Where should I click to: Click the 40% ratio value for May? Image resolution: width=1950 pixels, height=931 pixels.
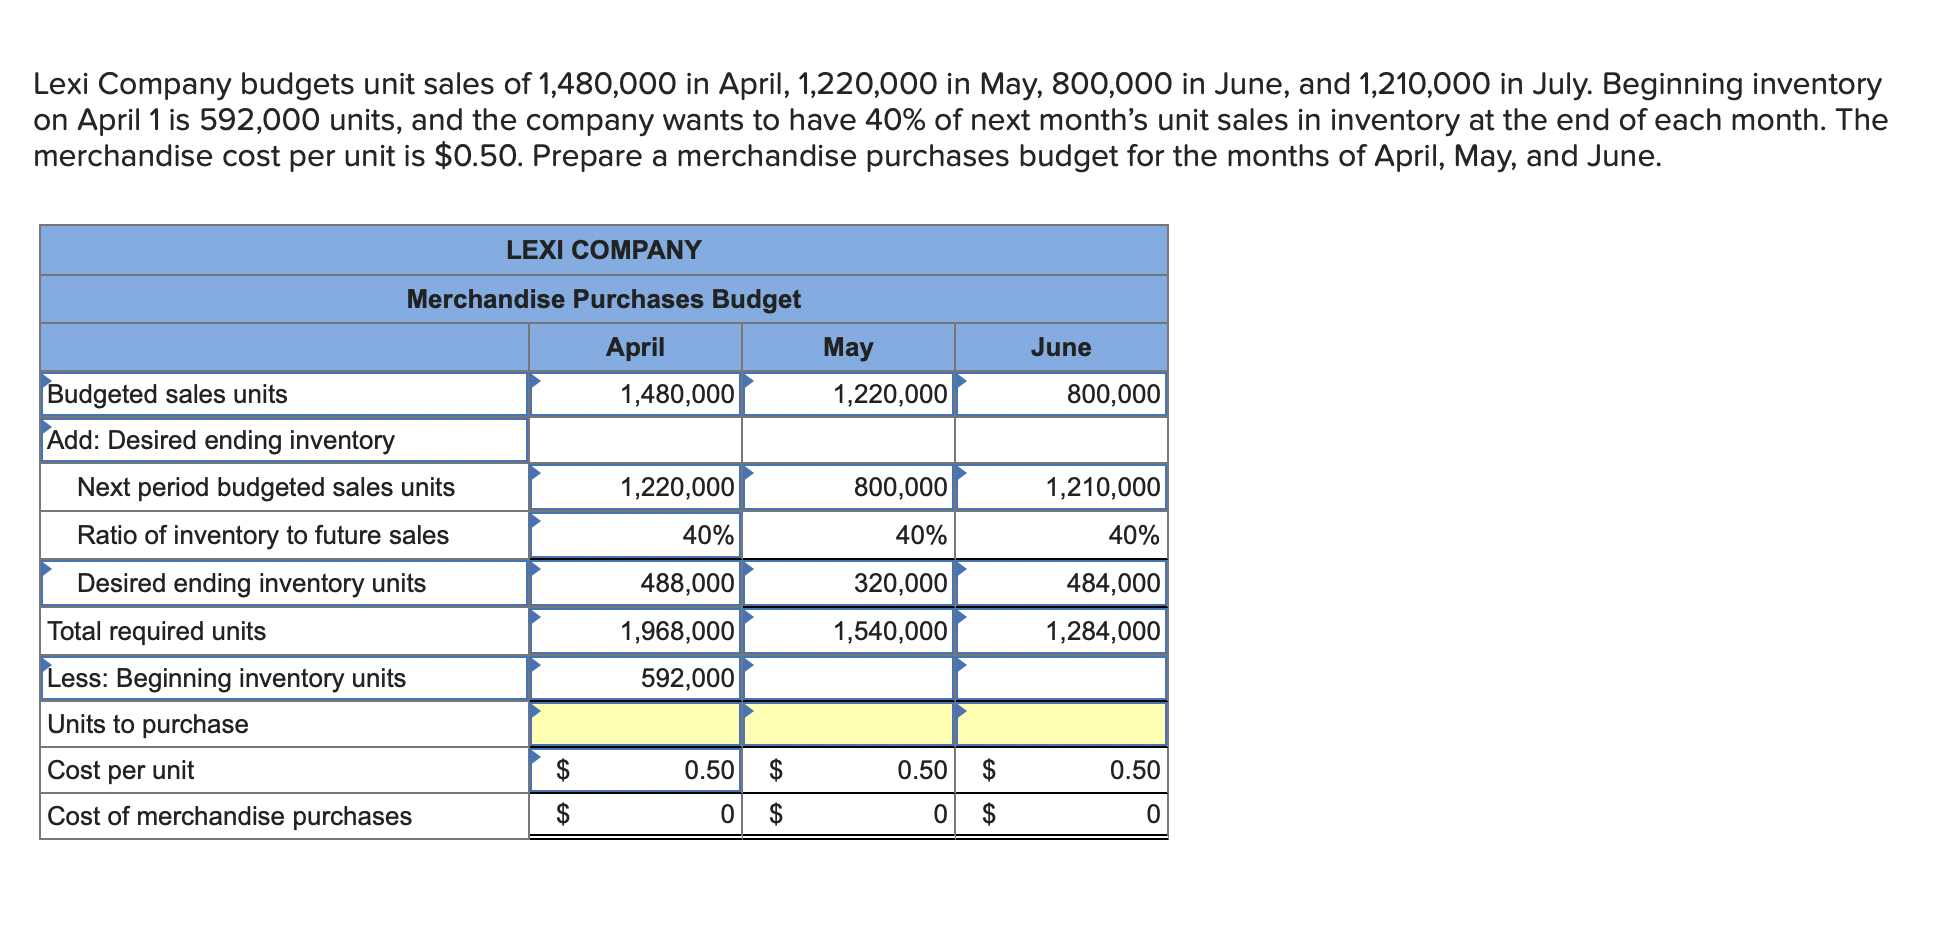click(920, 535)
